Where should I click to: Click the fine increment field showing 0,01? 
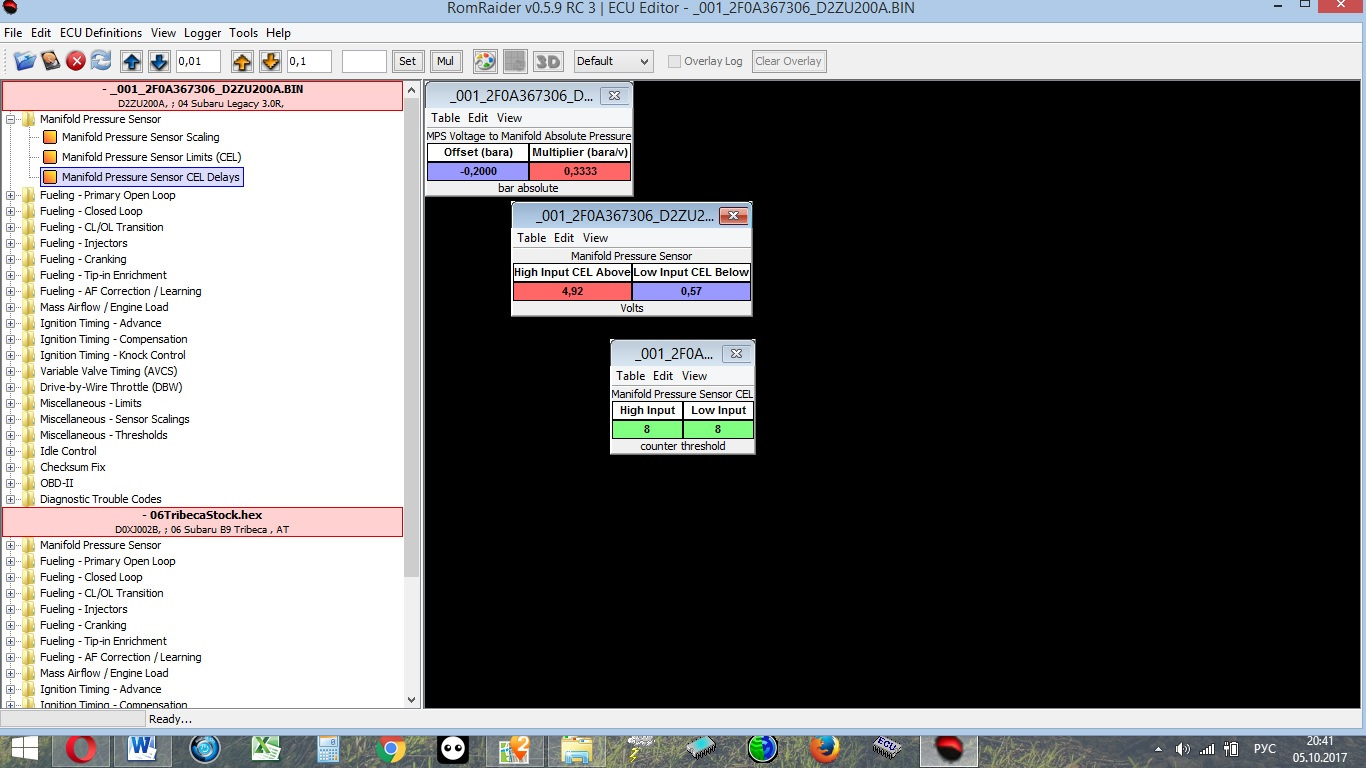pos(198,61)
